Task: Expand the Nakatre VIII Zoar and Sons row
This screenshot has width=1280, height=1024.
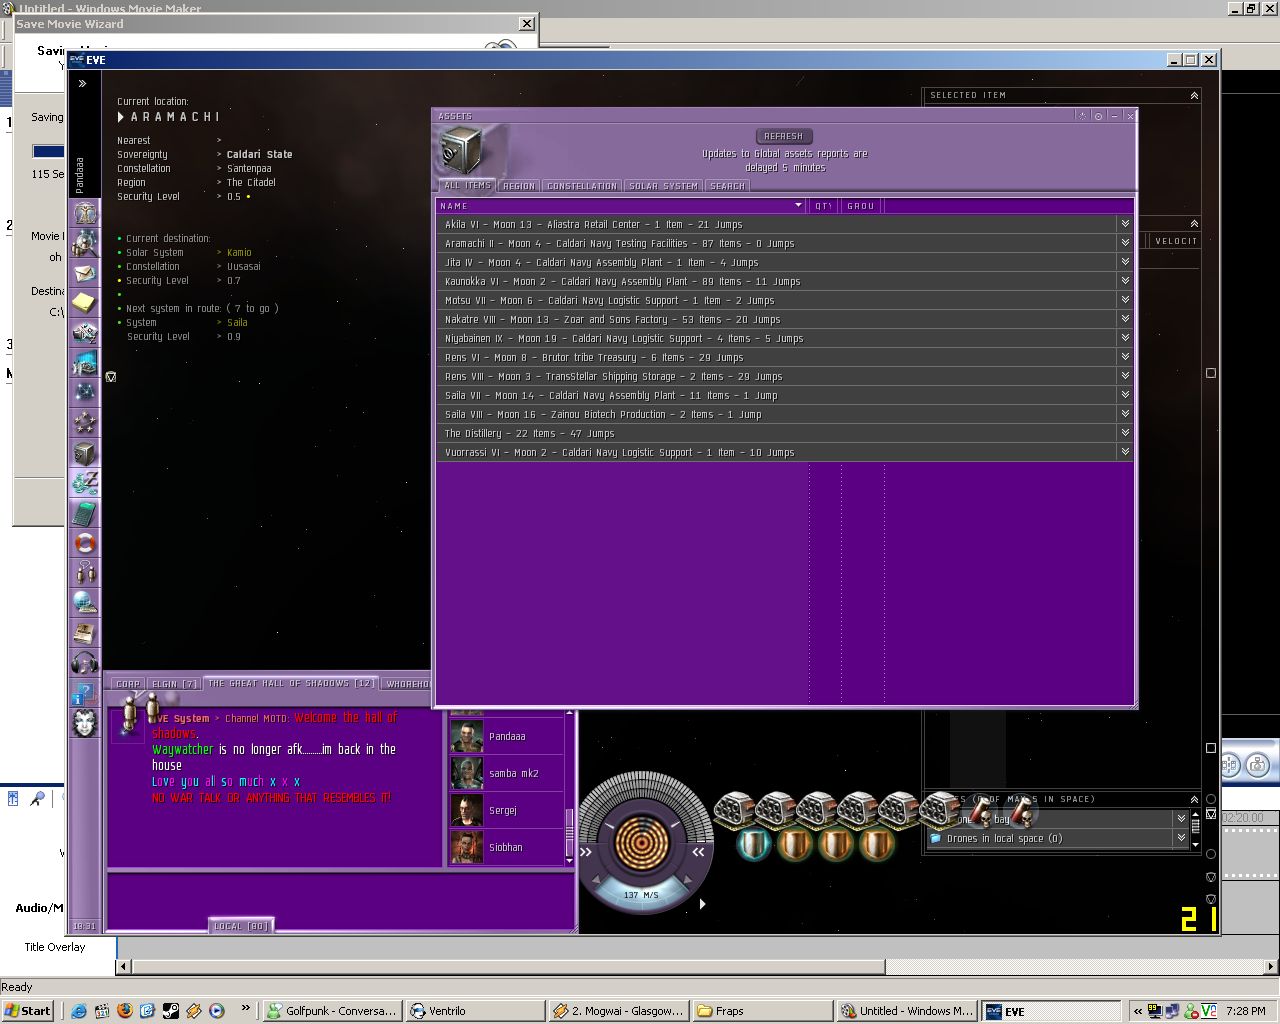Action: (1125, 319)
